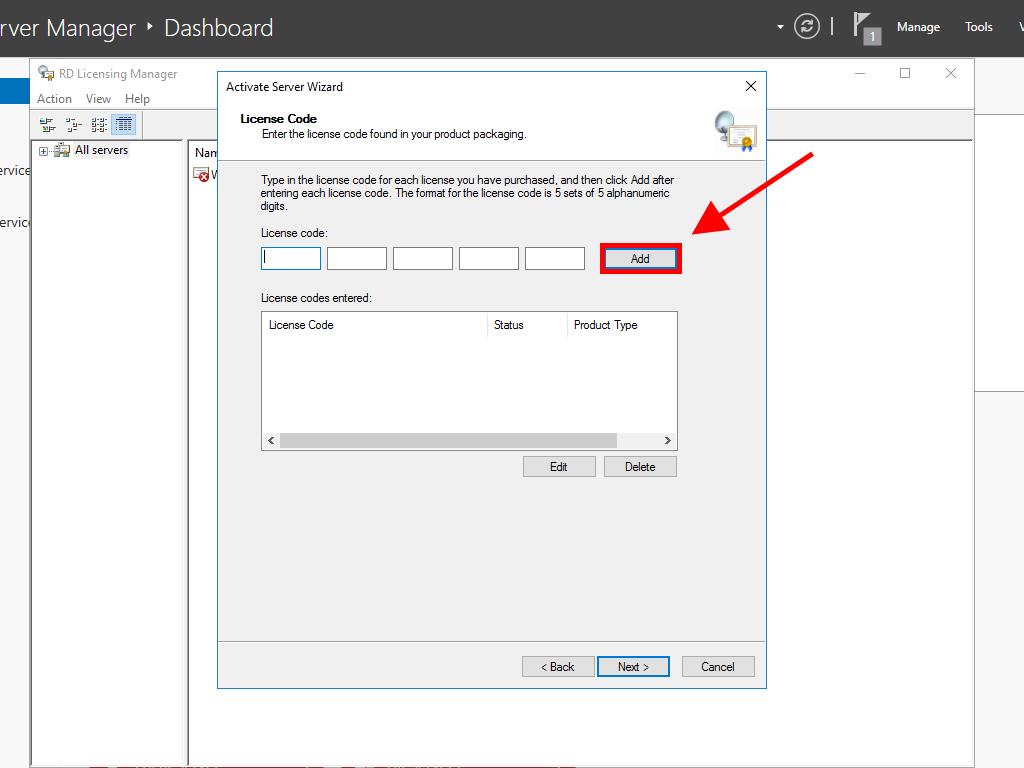Close the Activate Server Wizard dialog
The image size is (1024, 768).
[x=751, y=87]
